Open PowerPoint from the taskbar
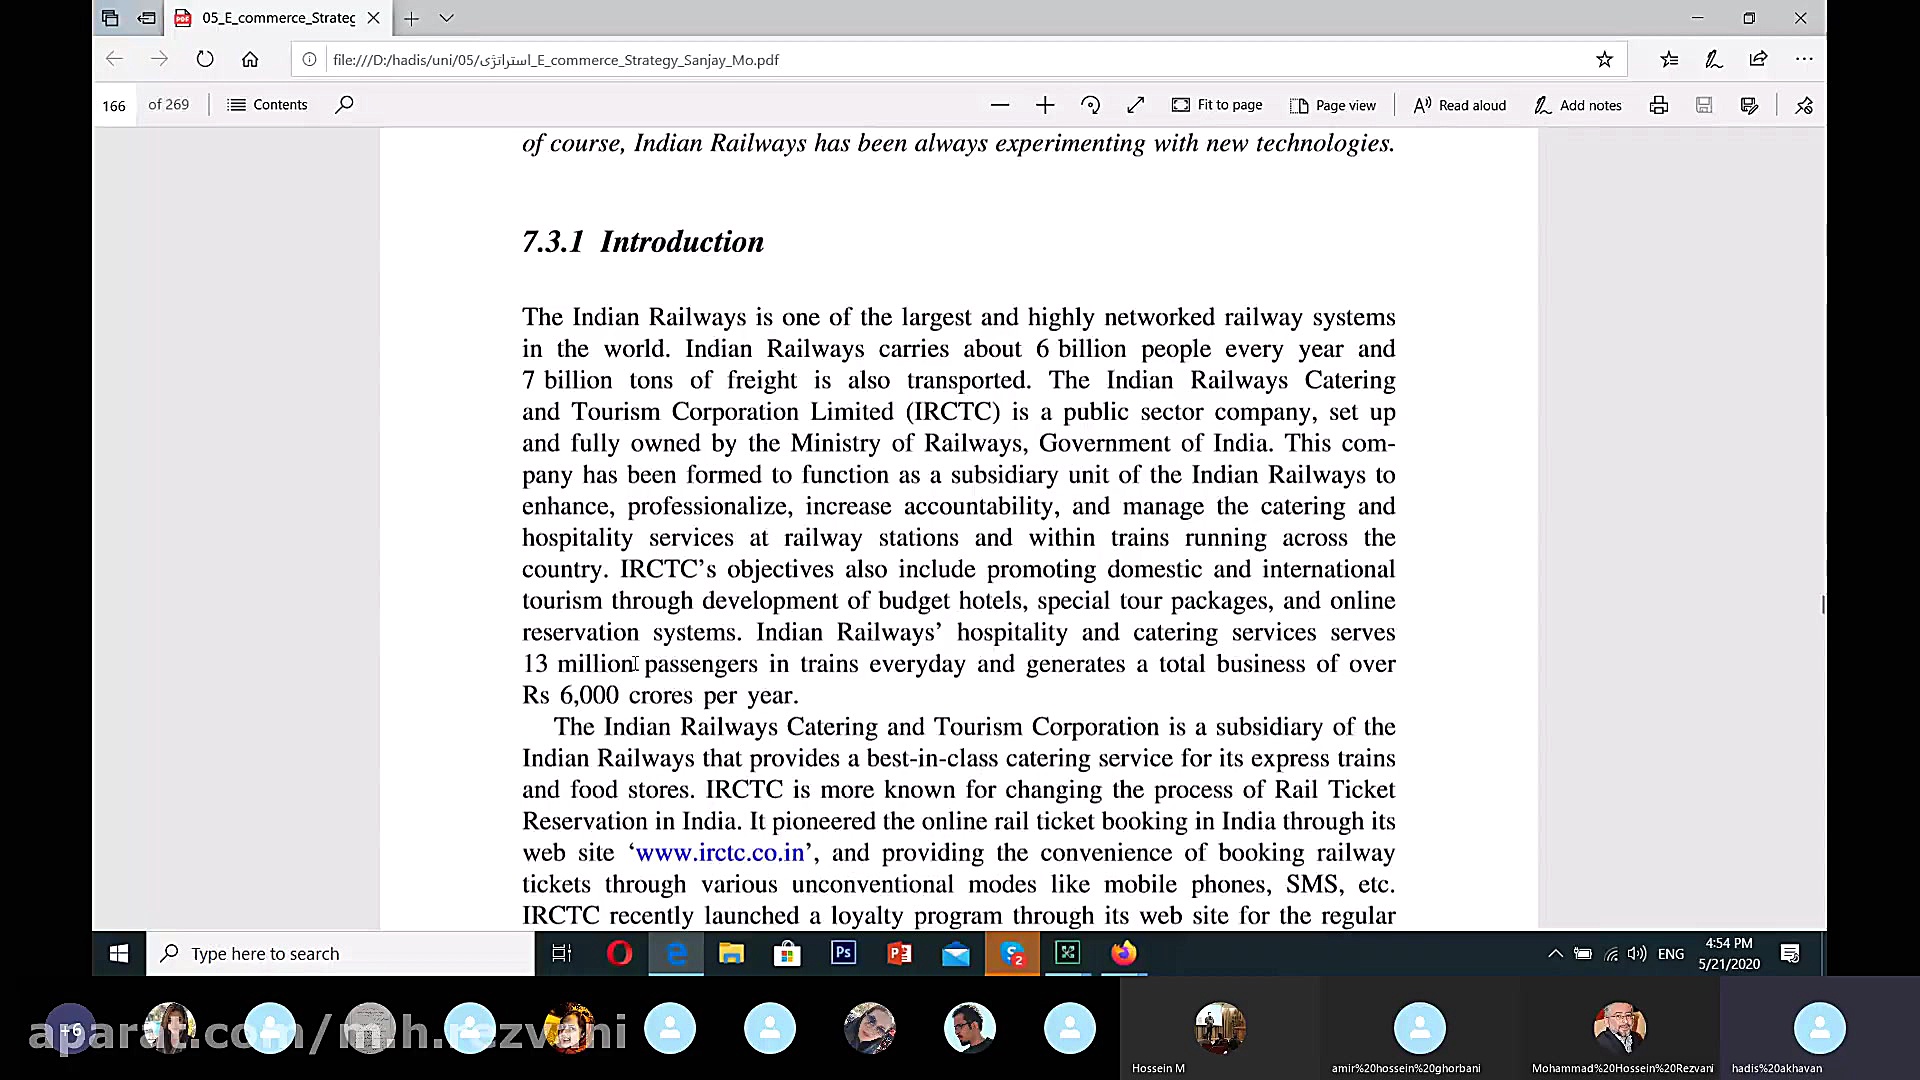 coord(900,954)
